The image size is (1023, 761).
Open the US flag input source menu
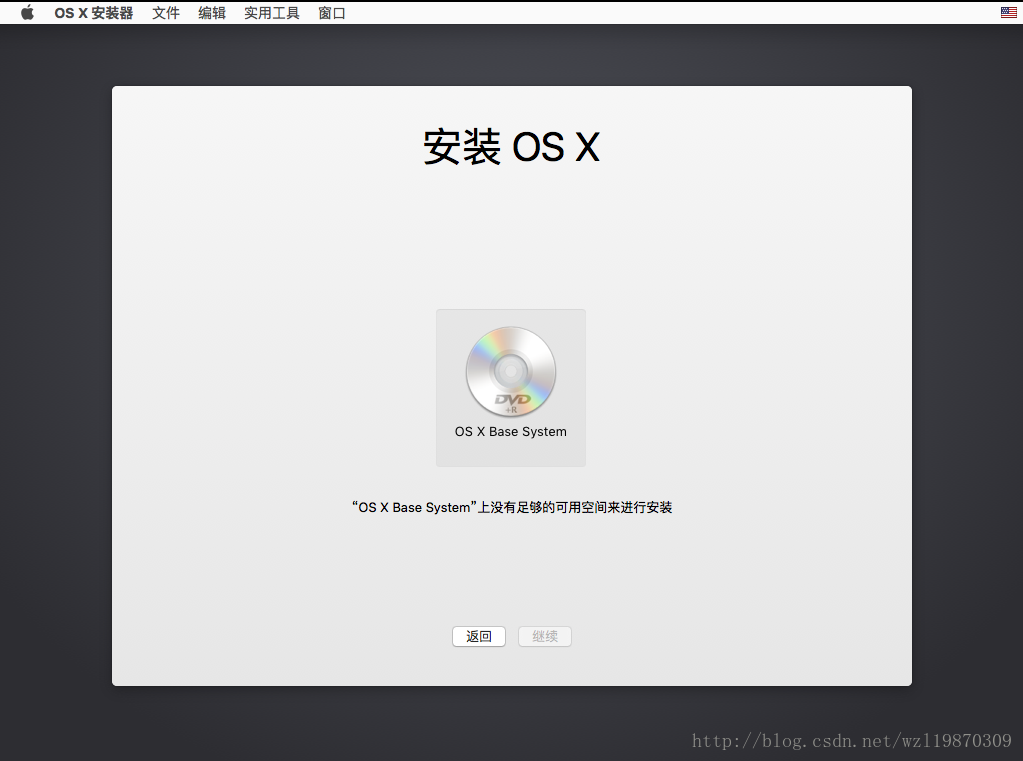click(1008, 12)
